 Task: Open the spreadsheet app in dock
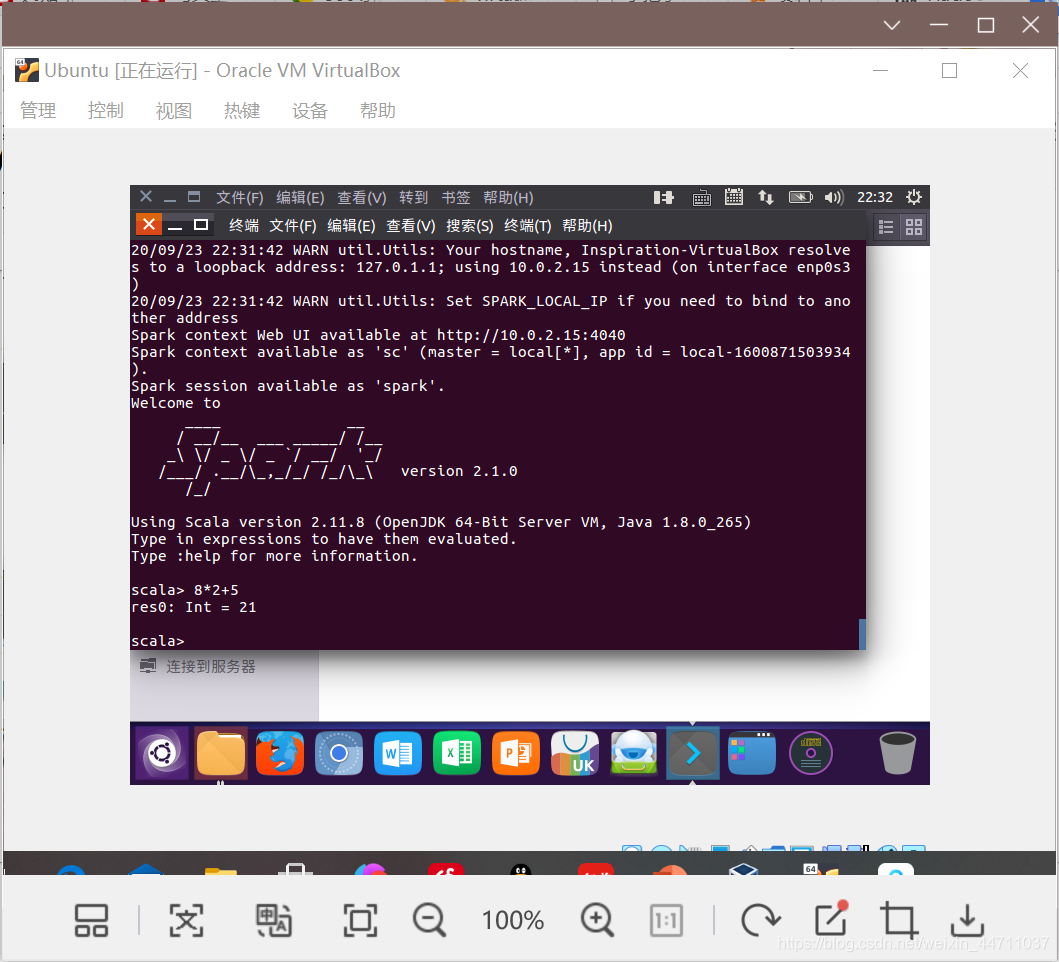[457, 753]
